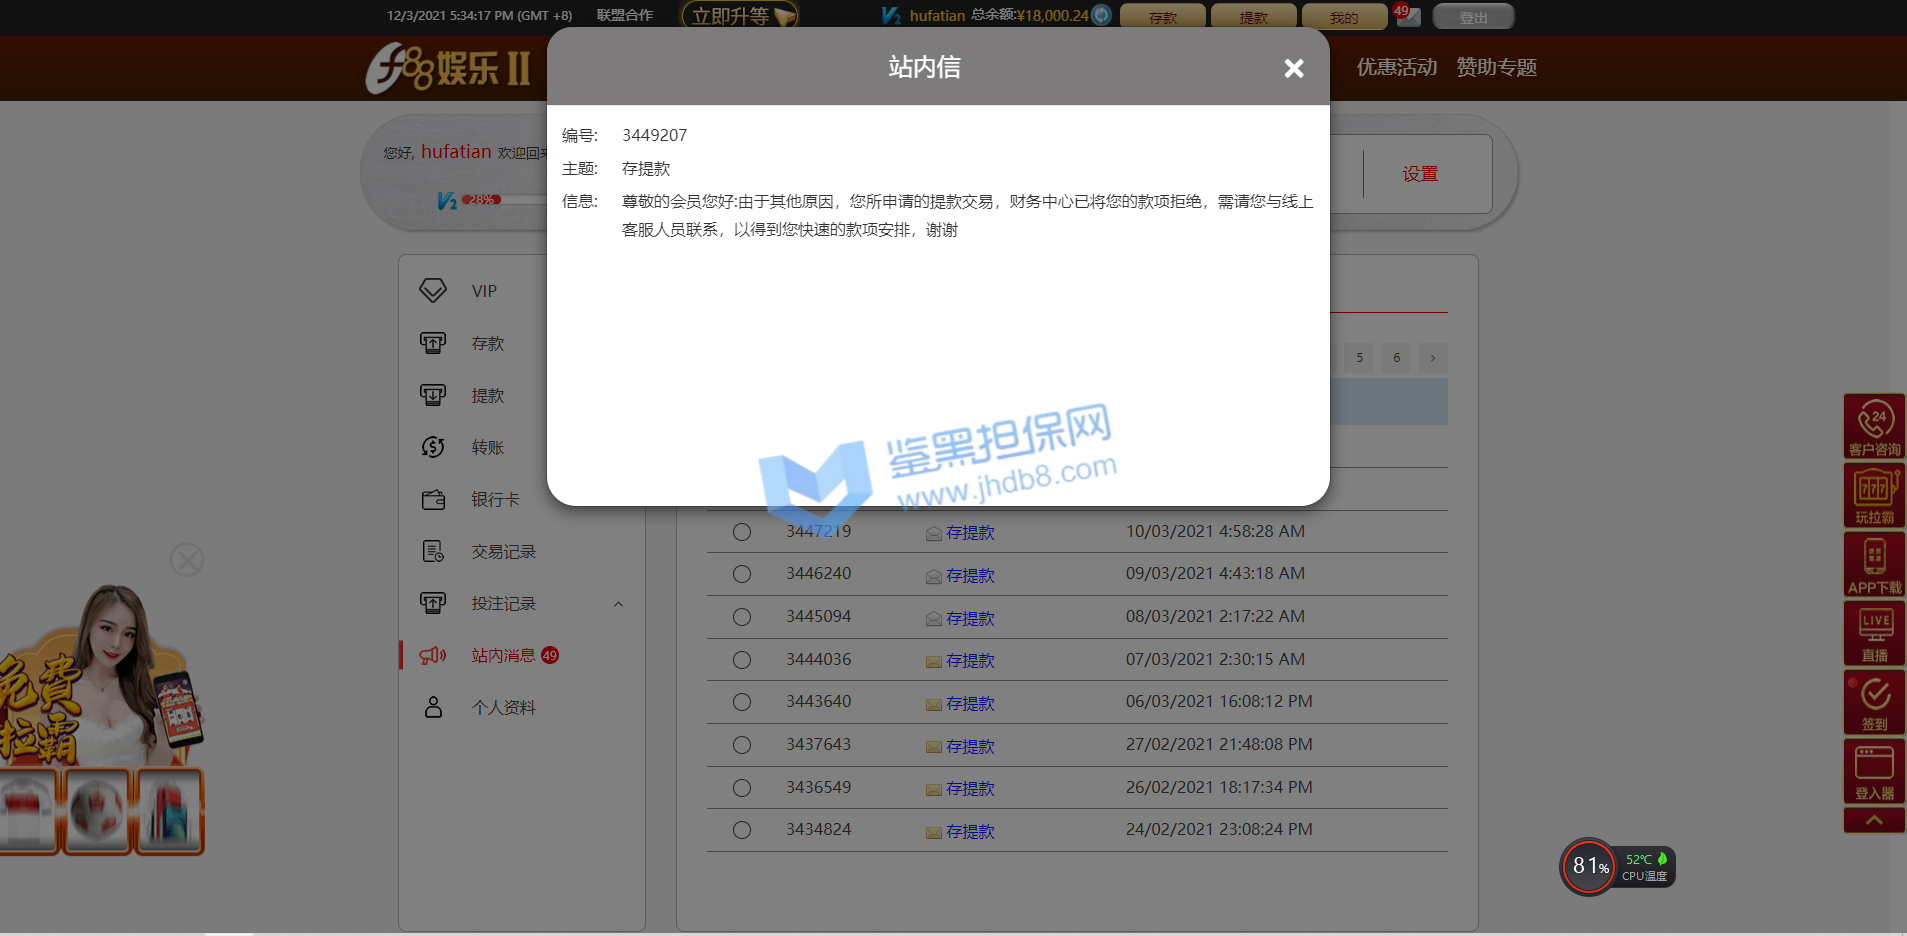Go to next page of messages arrow
The image size is (1907, 936).
[1432, 358]
